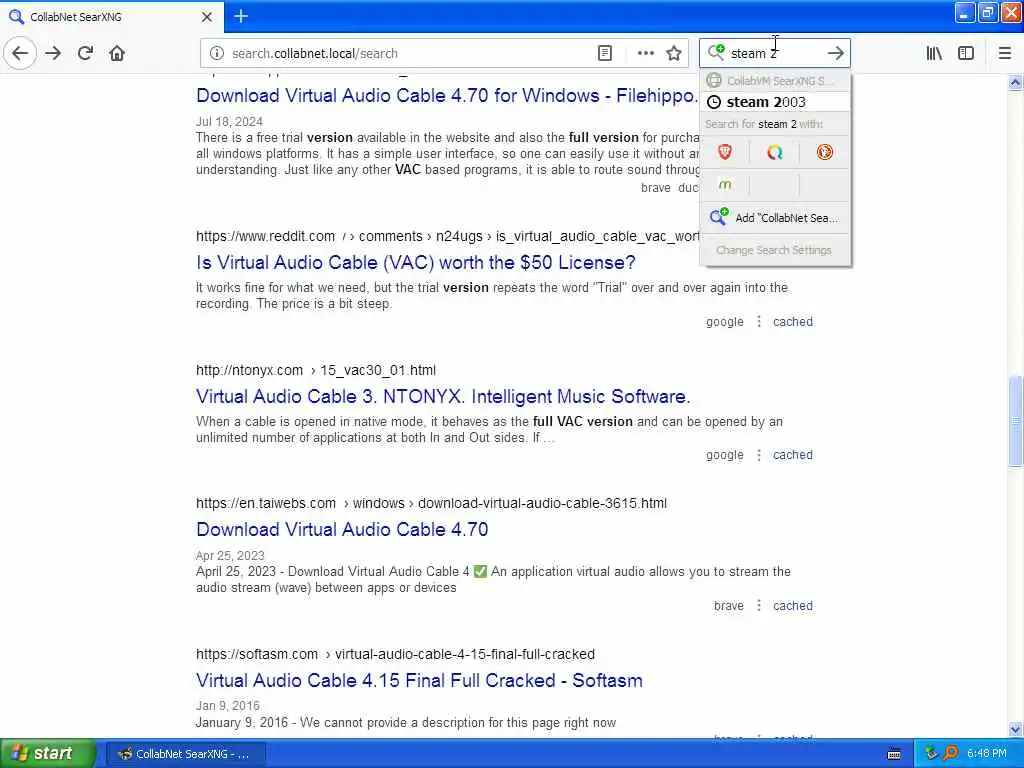Screen dimensions: 1024x768
Task: Open cached copy of reddit result
Action: click(x=793, y=321)
